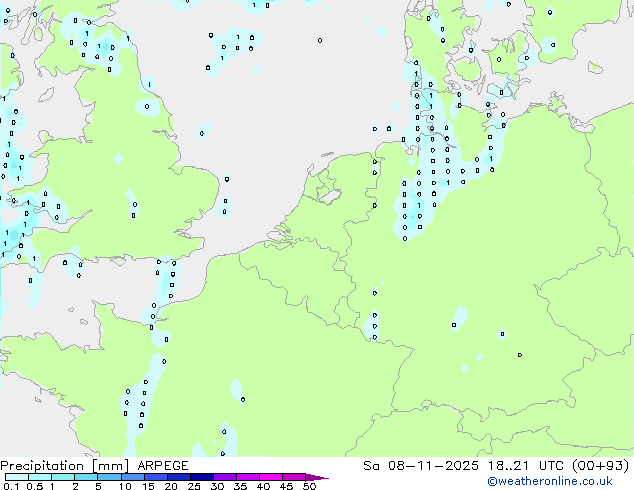Click the 0.1–0.5 mm legend color swatch

pyautogui.click(x=17, y=477)
